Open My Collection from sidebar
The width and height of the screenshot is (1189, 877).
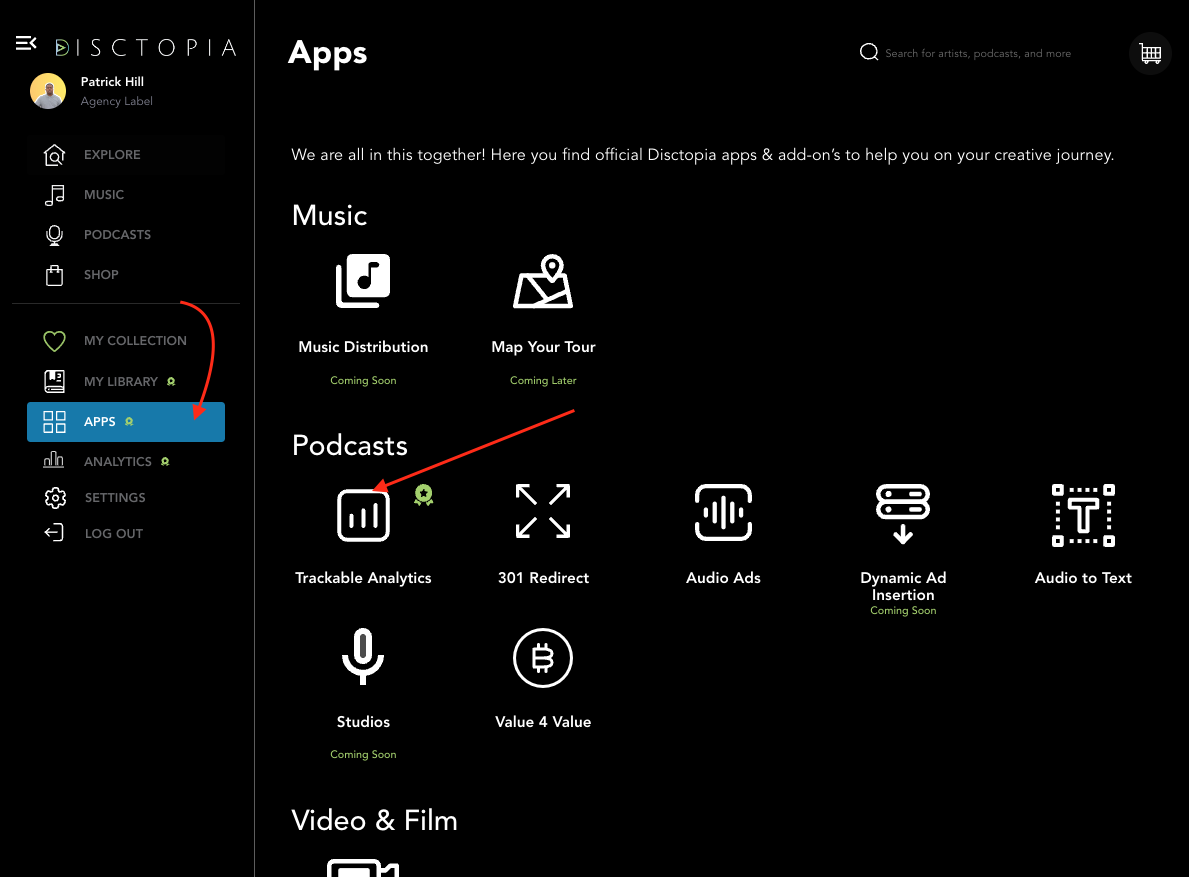[135, 341]
